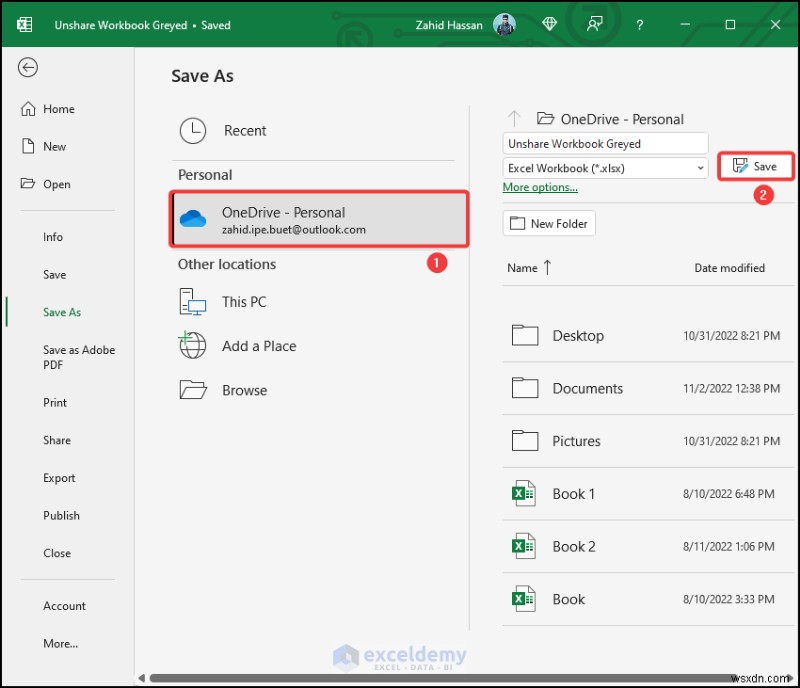Click More... in the sidebar
800x688 pixels.
pos(60,644)
